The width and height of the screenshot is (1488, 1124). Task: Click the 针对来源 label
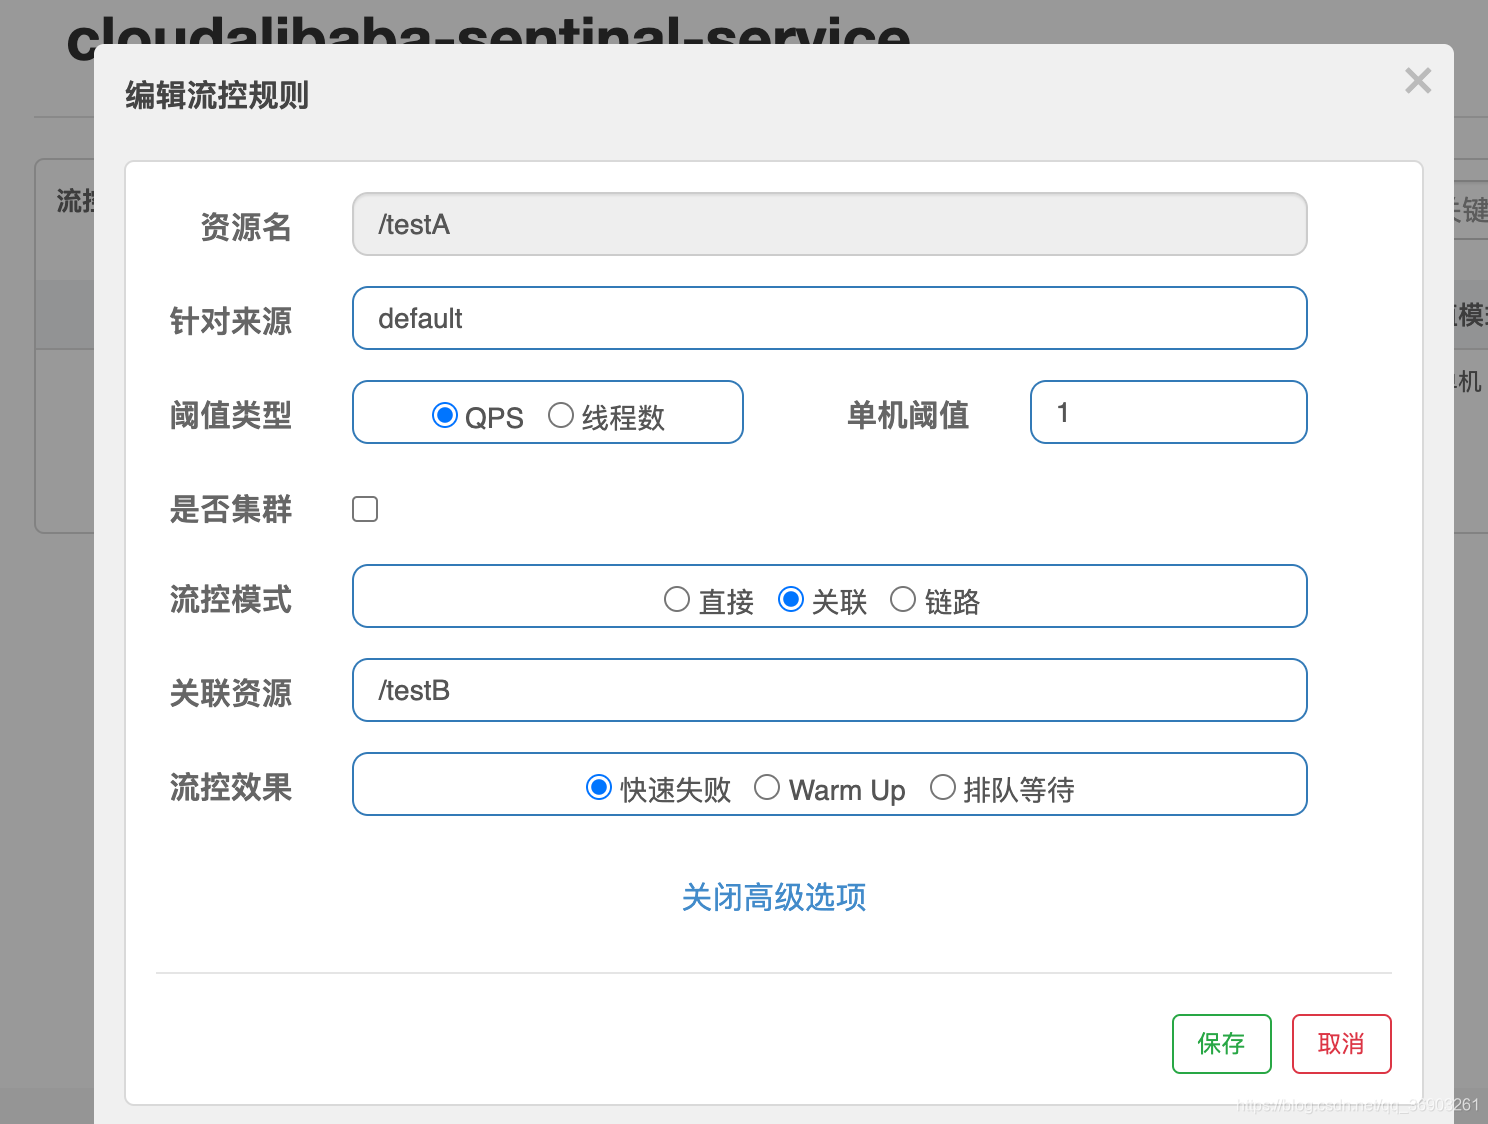coord(231,321)
